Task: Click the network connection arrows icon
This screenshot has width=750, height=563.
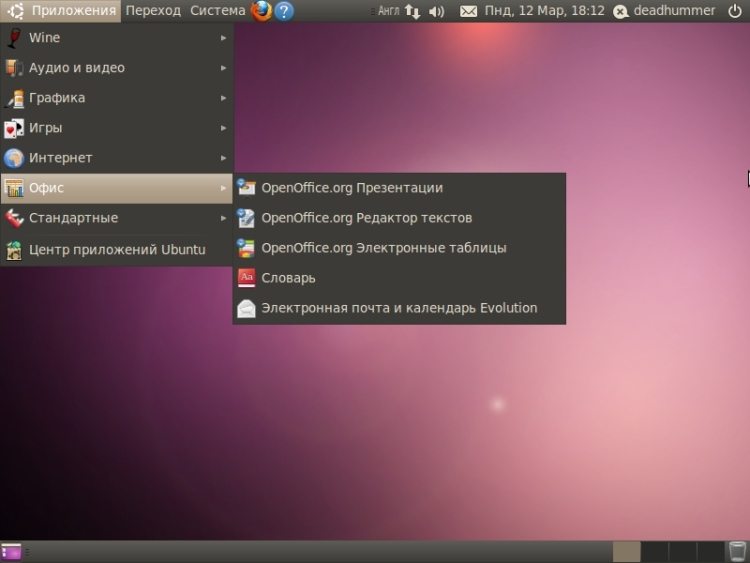Action: pyautogui.click(x=413, y=11)
